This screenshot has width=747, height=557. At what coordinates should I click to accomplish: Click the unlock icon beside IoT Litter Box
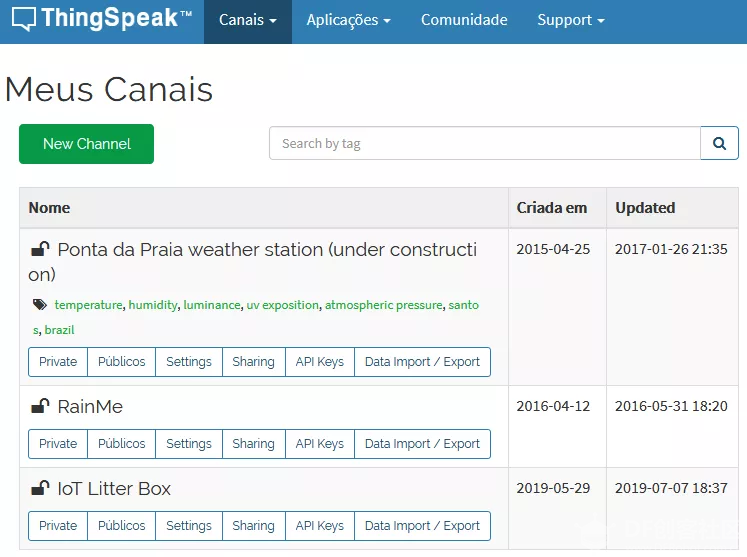point(40,488)
